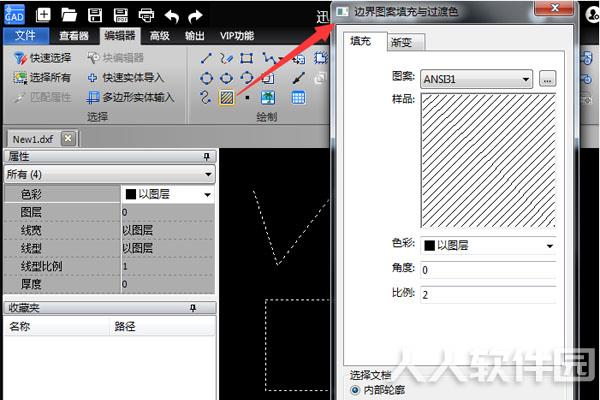Select the 内部轮廓 radio button
Viewport: 600px width, 400px height.
[355, 390]
